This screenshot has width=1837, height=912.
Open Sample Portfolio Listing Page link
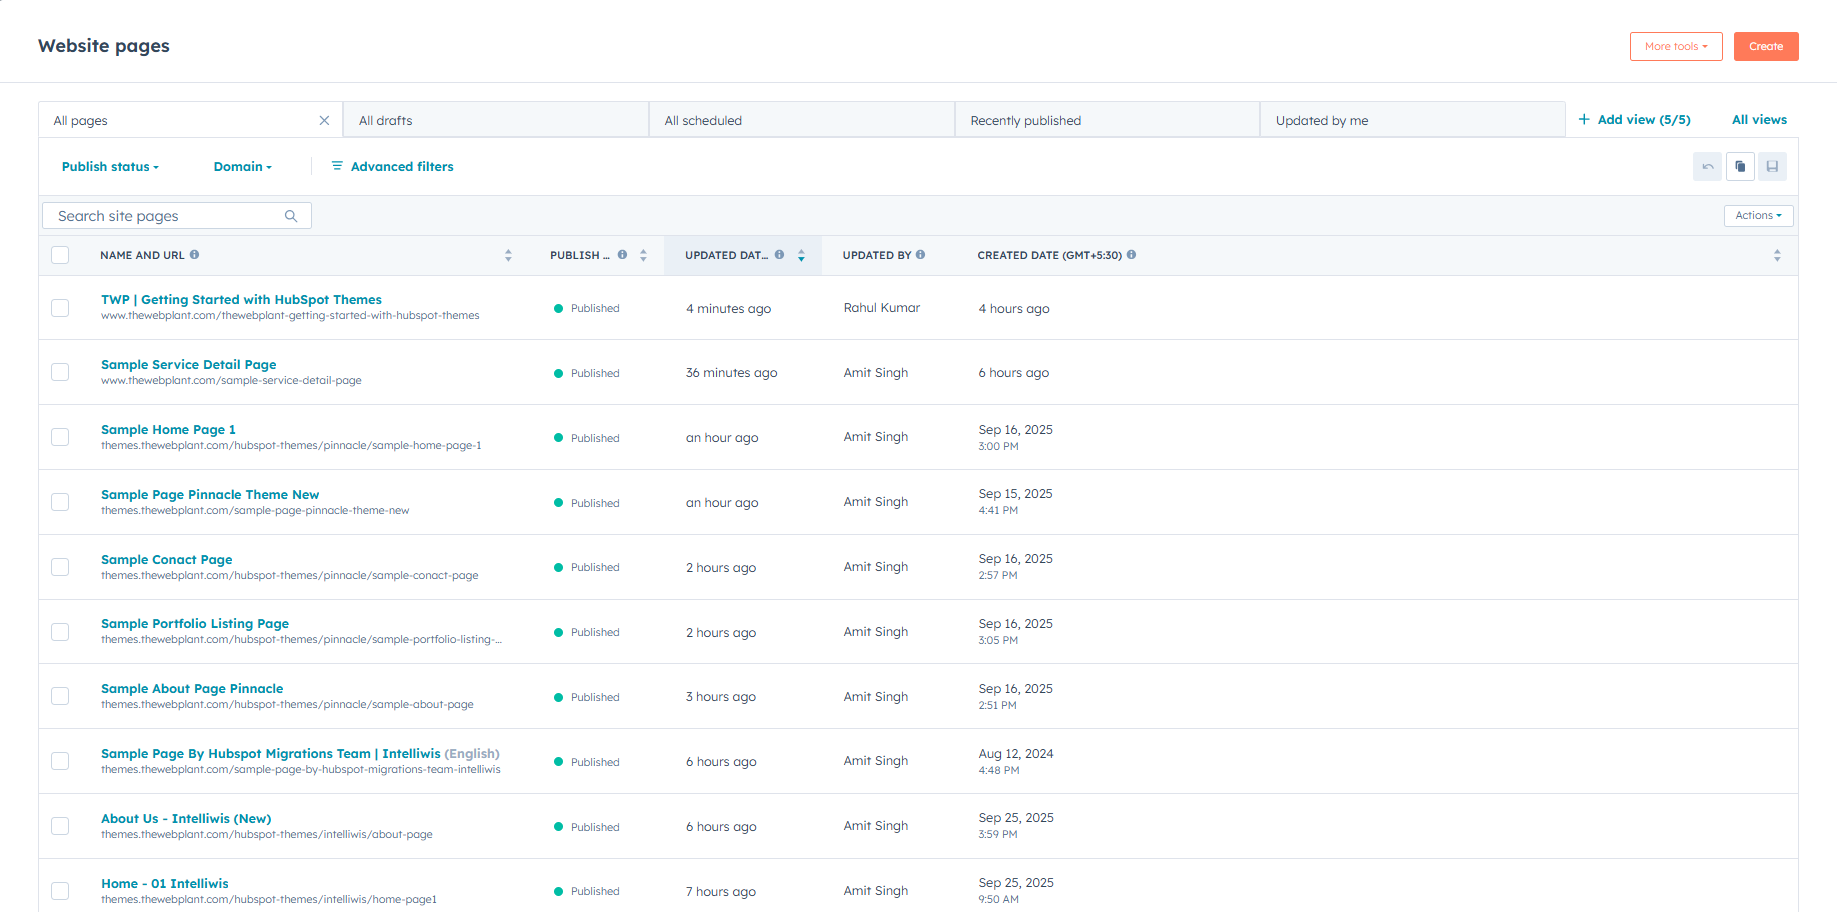click(x=195, y=623)
